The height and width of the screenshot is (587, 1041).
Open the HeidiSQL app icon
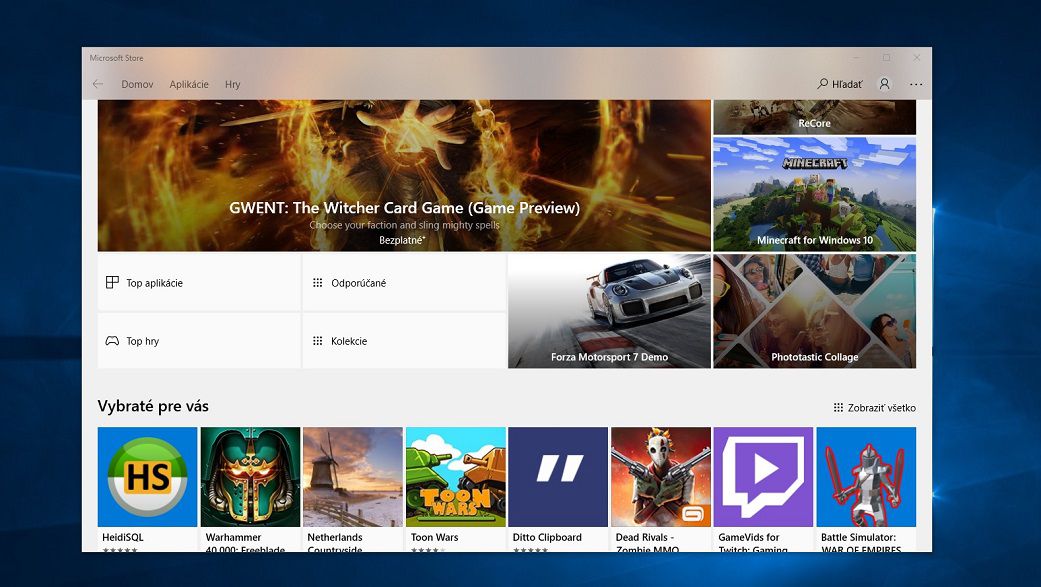pos(147,477)
